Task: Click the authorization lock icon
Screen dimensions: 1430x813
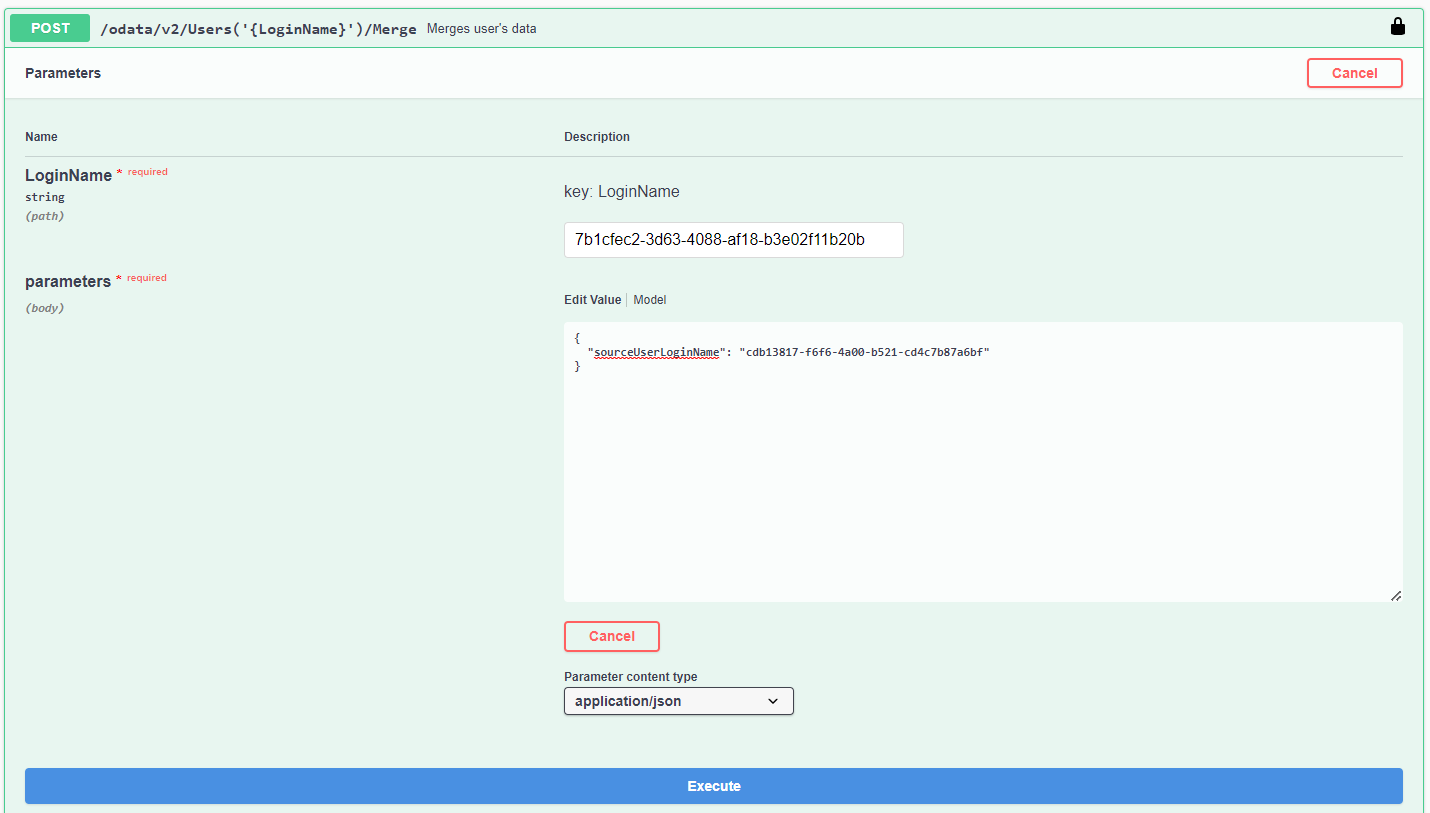Action: (x=1398, y=27)
